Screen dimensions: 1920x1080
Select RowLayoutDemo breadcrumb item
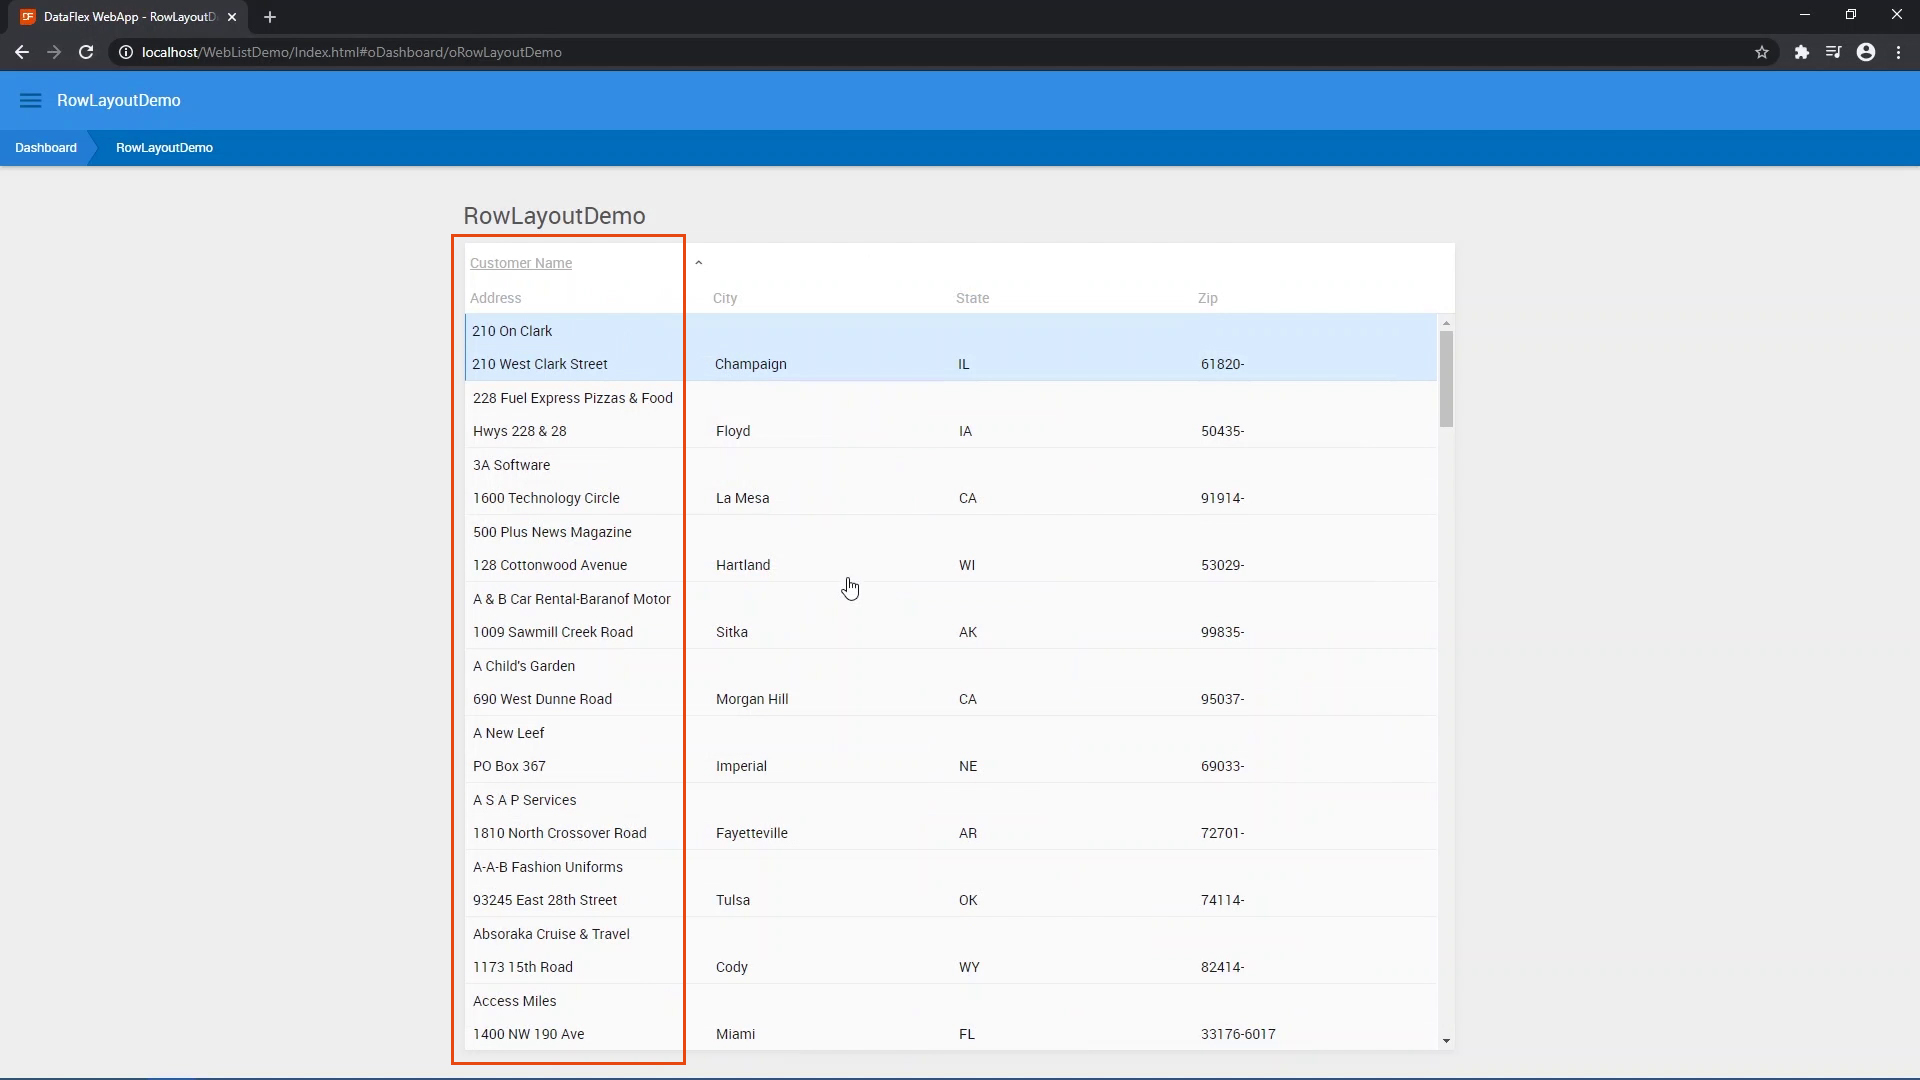164,147
